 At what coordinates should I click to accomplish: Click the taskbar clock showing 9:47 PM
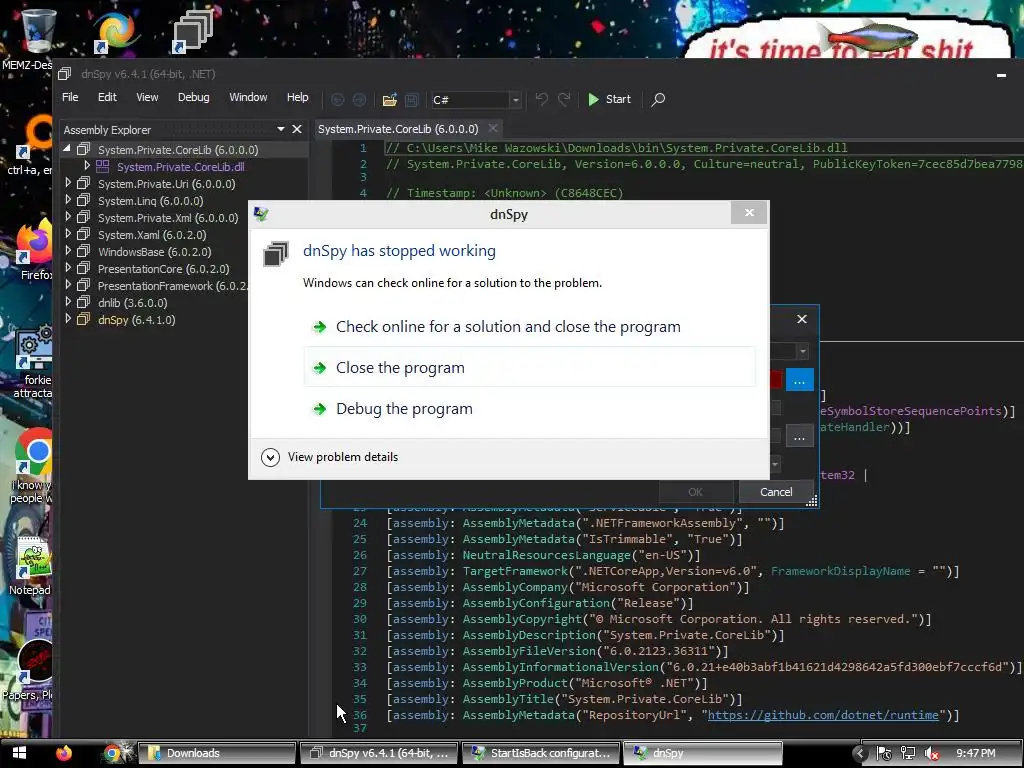(x=976, y=753)
